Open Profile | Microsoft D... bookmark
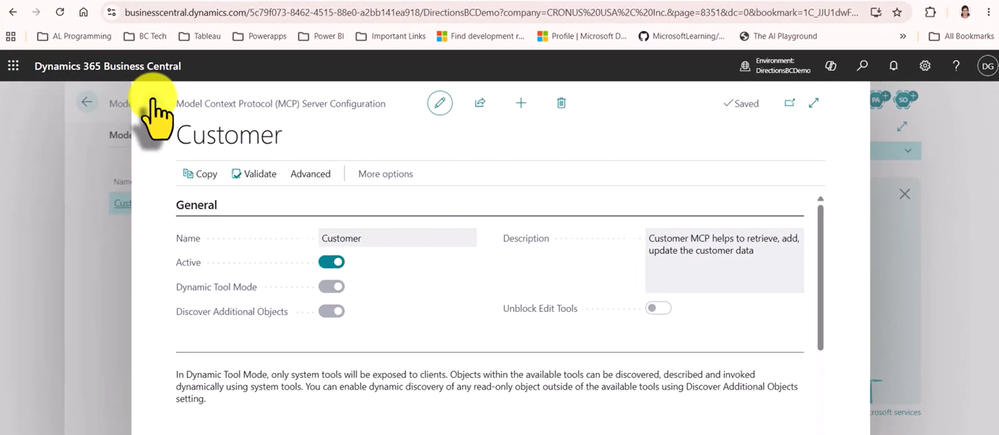Image resolution: width=999 pixels, height=435 pixels. pos(582,36)
